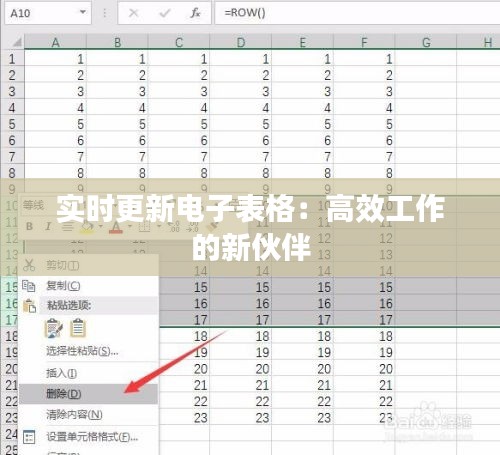Click the cancel X icon in formula bar

pyautogui.click(x=134, y=13)
